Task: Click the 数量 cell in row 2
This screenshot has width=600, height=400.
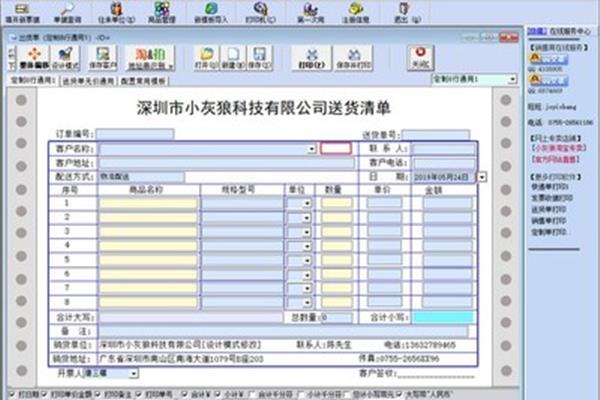Action: pos(336,217)
